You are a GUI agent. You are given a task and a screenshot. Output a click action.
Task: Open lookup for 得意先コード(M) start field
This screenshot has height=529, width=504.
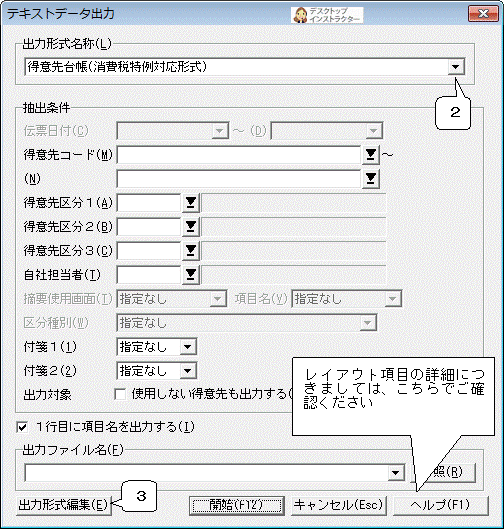point(371,155)
